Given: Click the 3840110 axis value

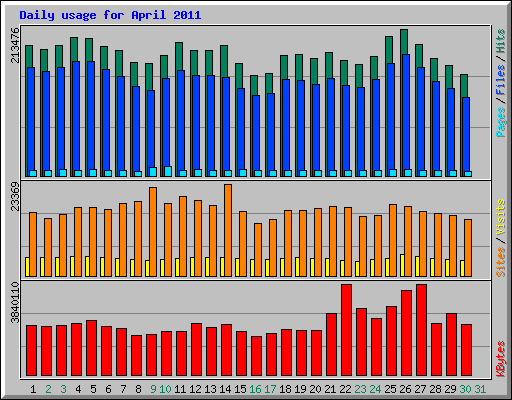Looking at the screenshot, I should tap(15, 303).
